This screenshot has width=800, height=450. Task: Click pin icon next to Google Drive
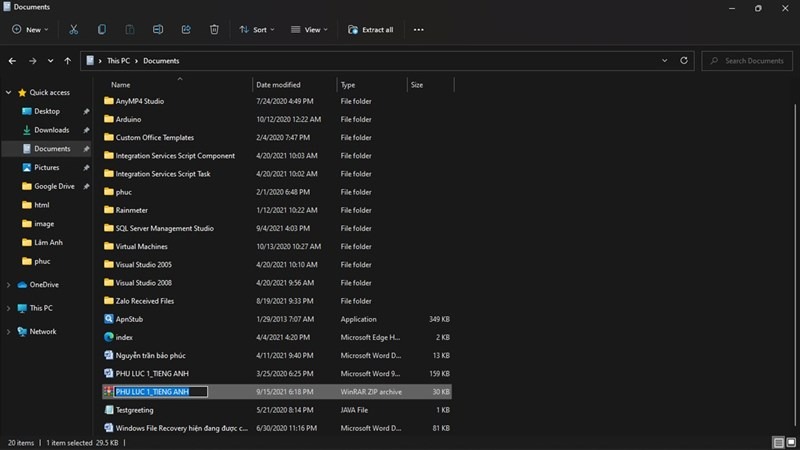(86, 186)
